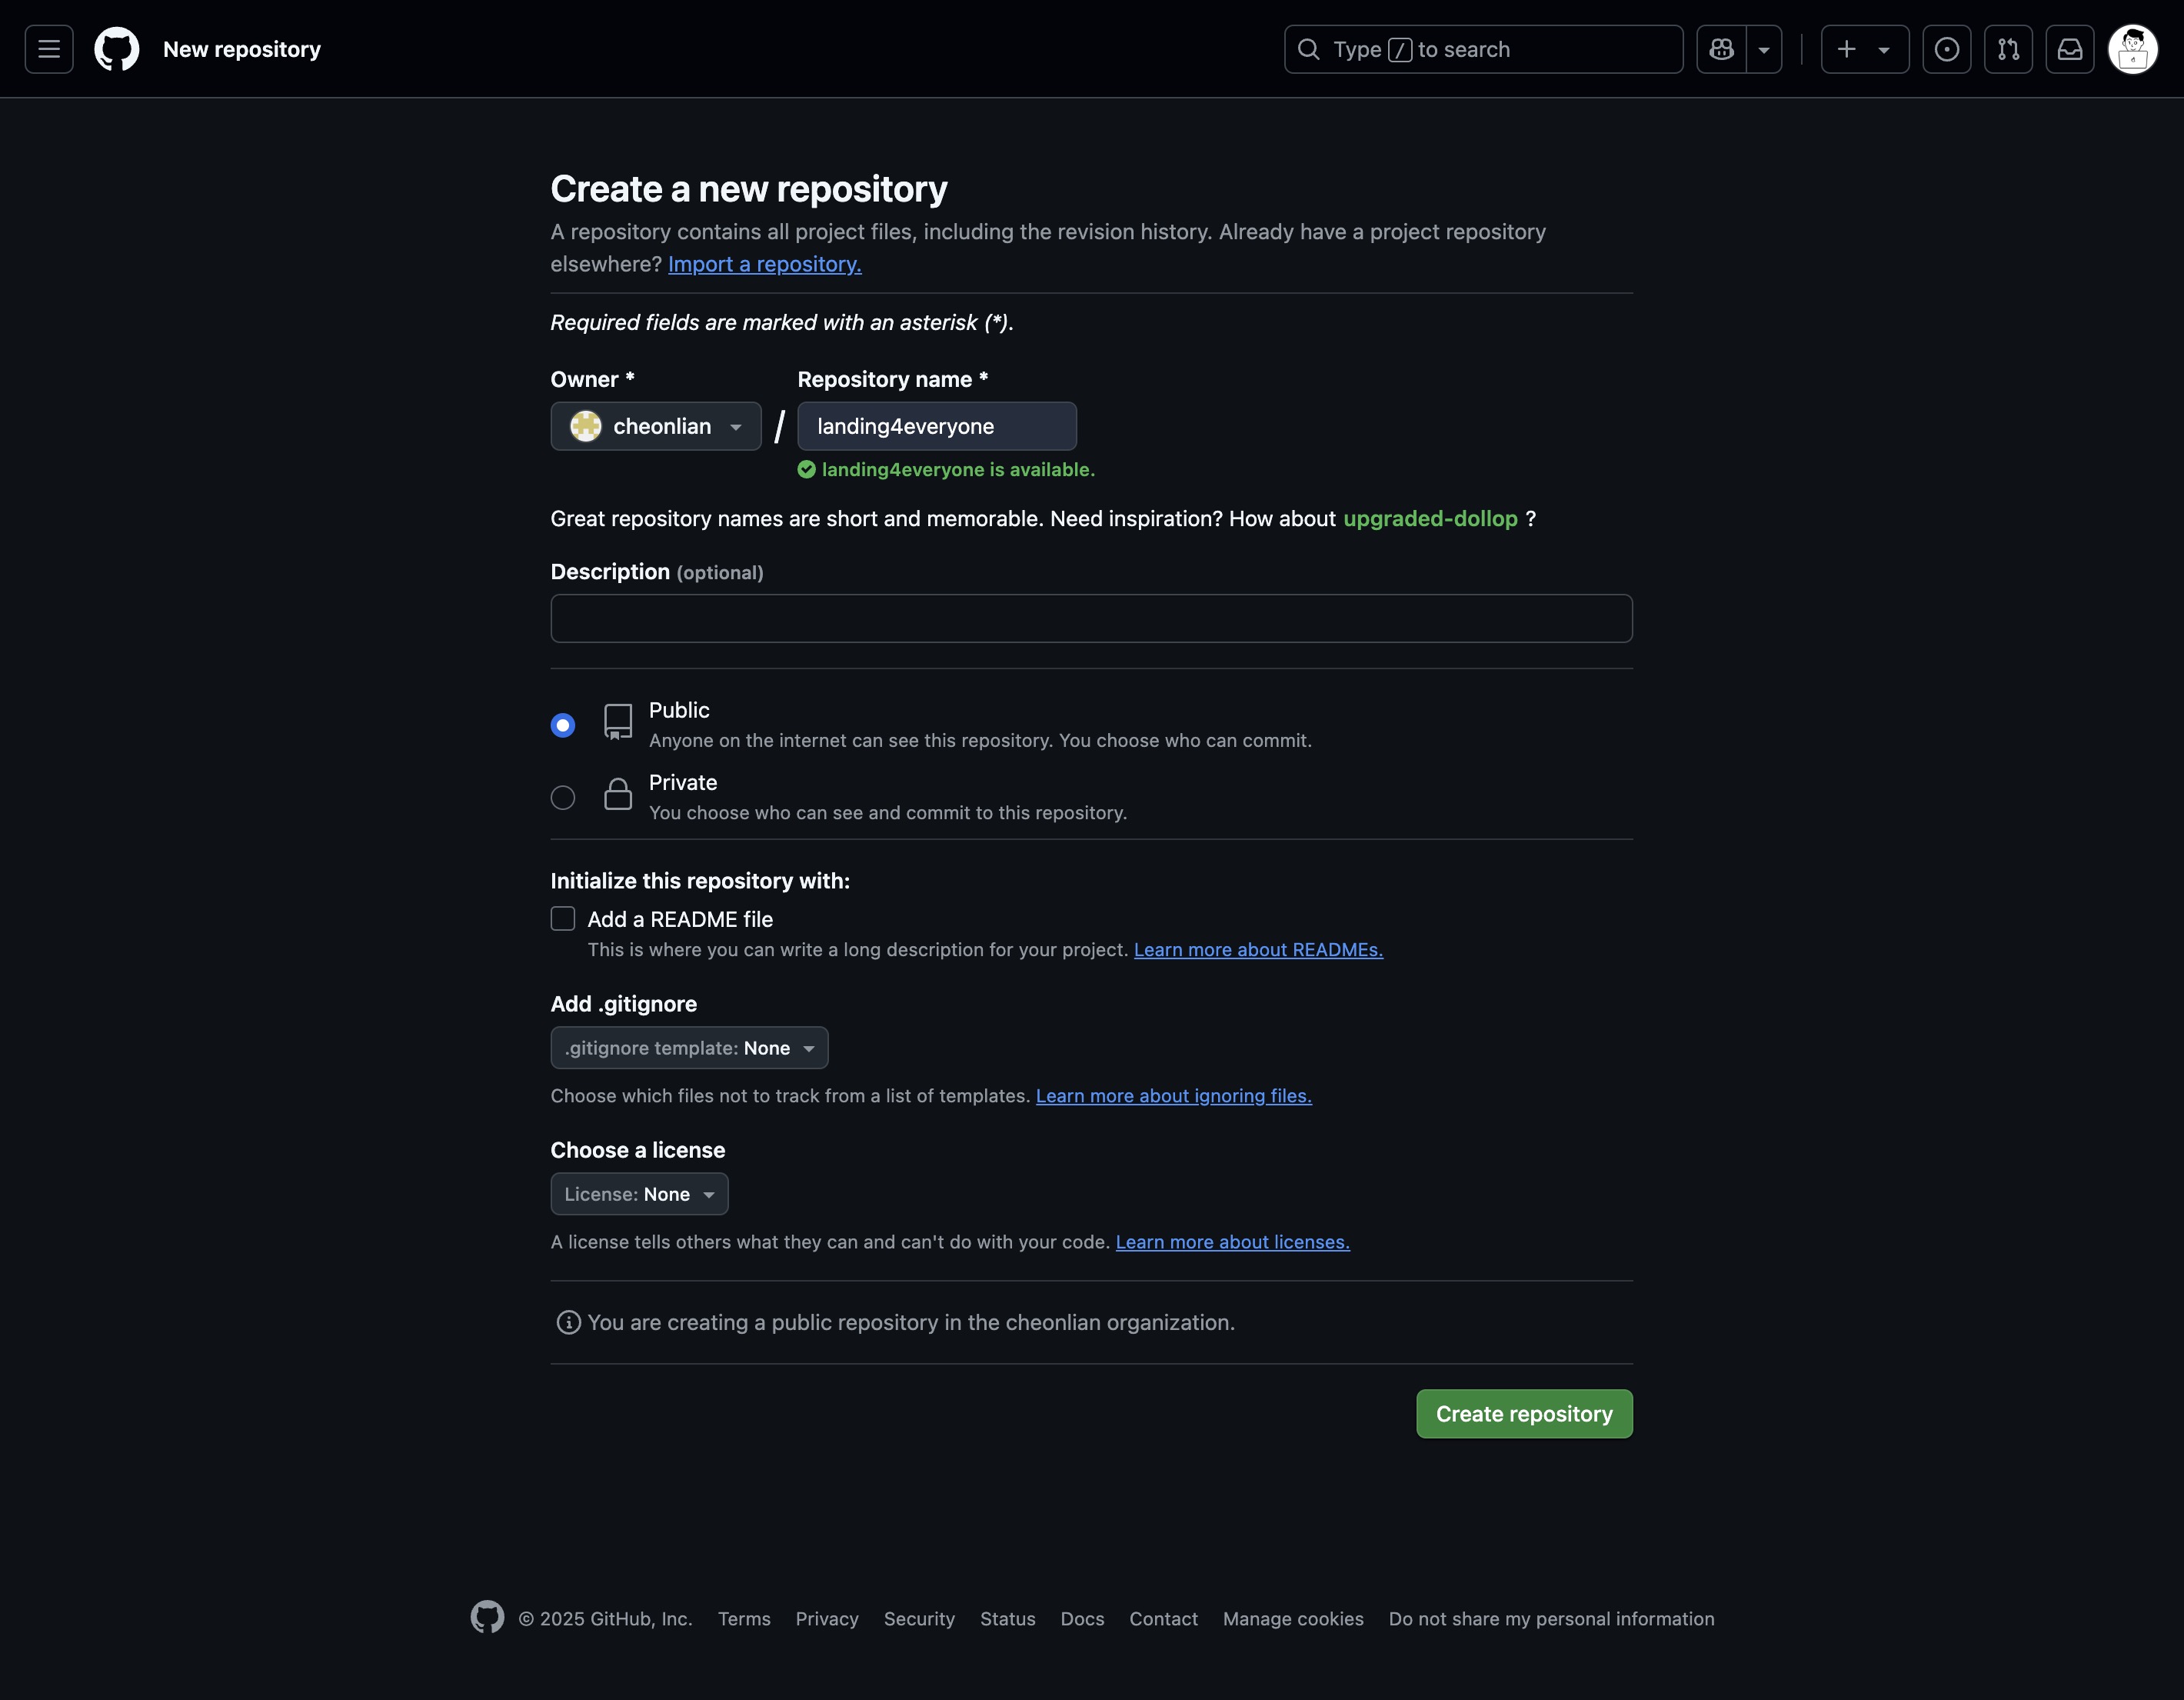Focus the Type / to search field
Screen dimensions: 2184x1700
1483,49
